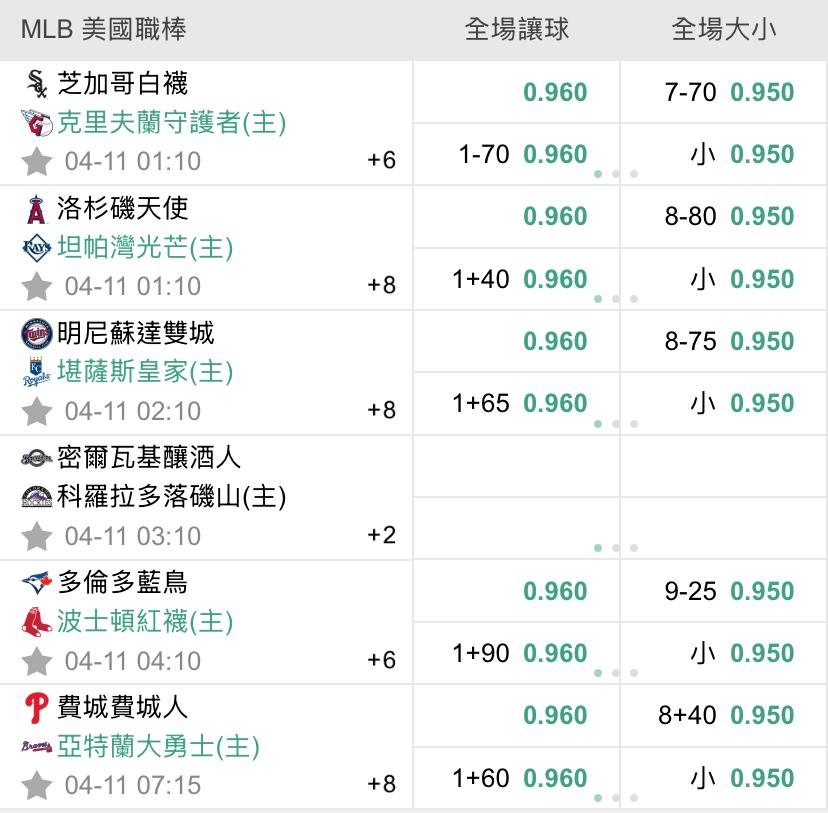Star the Brewers vs Rockies 03:10 game
The height and width of the screenshot is (813, 828).
(x=37, y=536)
